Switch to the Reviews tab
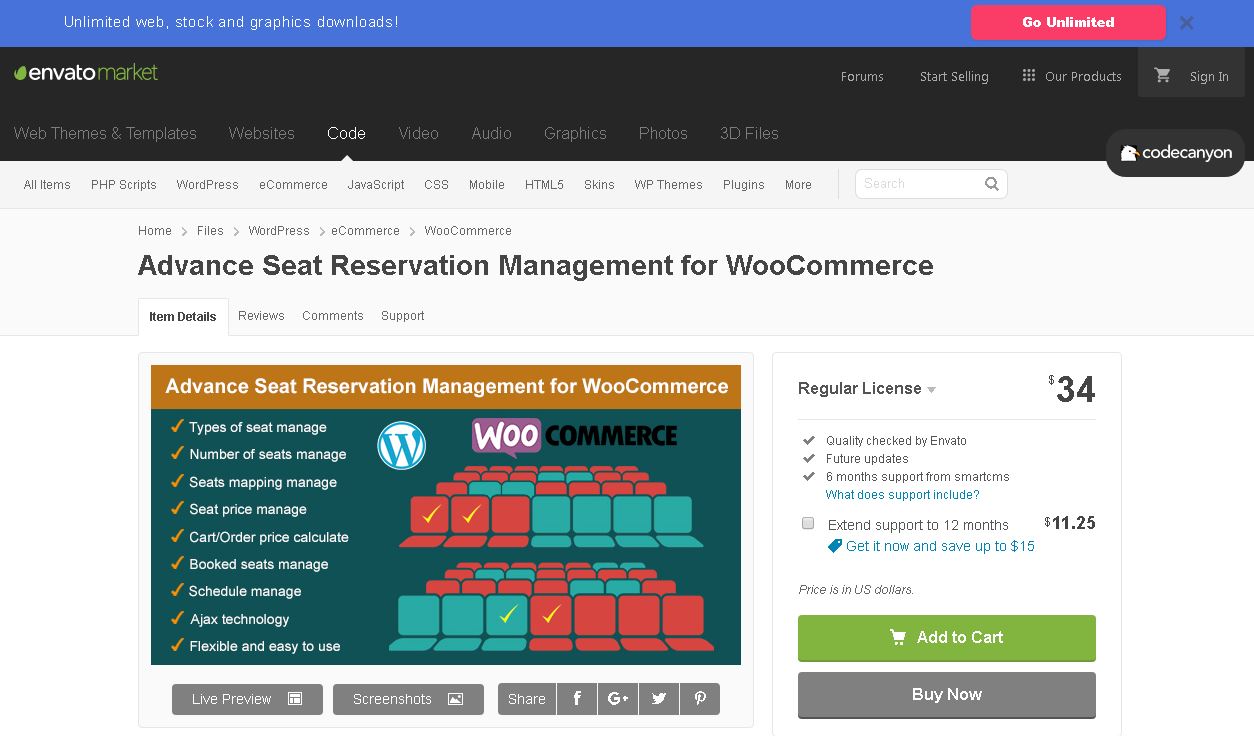The image size is (1254, 736). click(261, 316)
